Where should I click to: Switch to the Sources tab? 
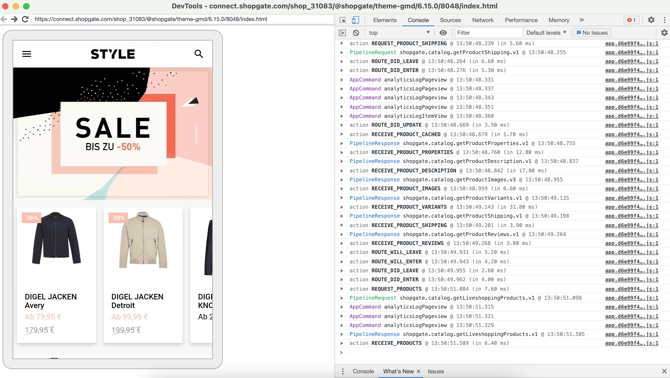pos(450,20)
